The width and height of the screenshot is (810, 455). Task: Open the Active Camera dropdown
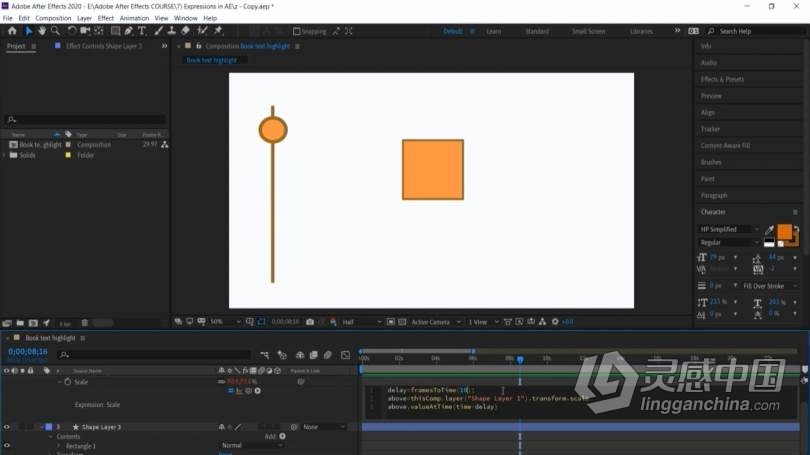pyautogui.click(x=435, y=322)
